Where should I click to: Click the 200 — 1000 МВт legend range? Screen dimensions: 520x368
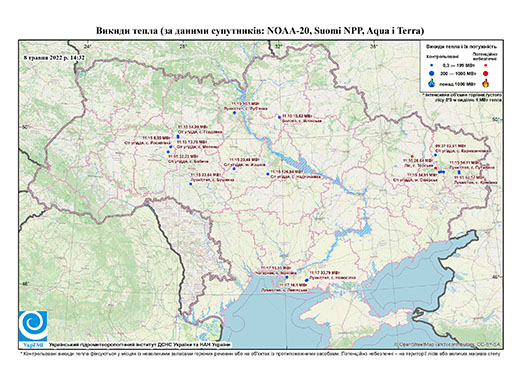tap(457, 73)
